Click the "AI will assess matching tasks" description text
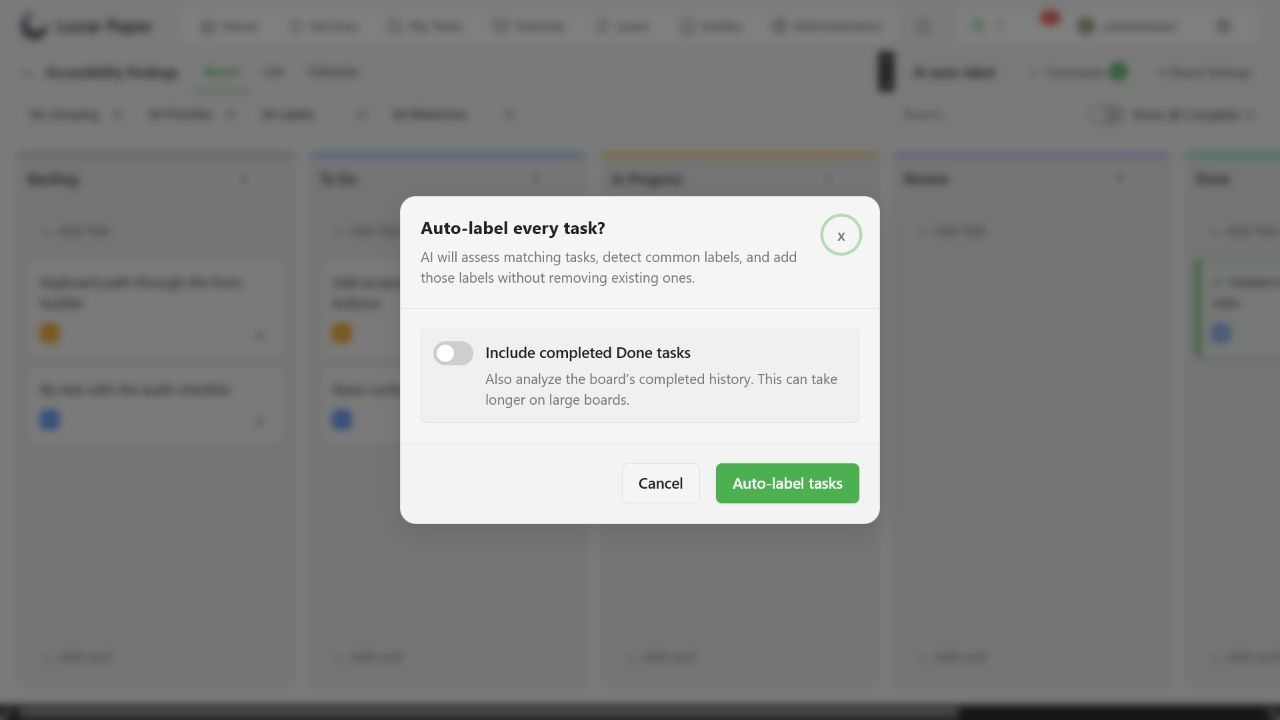Image resolution: width=1280 pixels, height=720 pixels. point(609,267)
